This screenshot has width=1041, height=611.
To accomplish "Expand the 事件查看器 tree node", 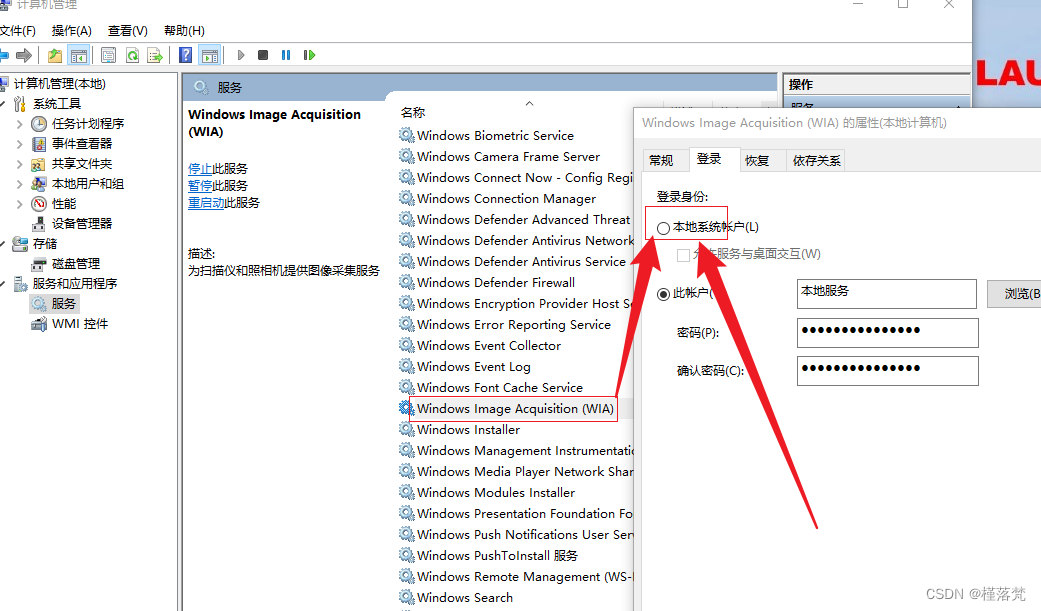I will [19, 144].
